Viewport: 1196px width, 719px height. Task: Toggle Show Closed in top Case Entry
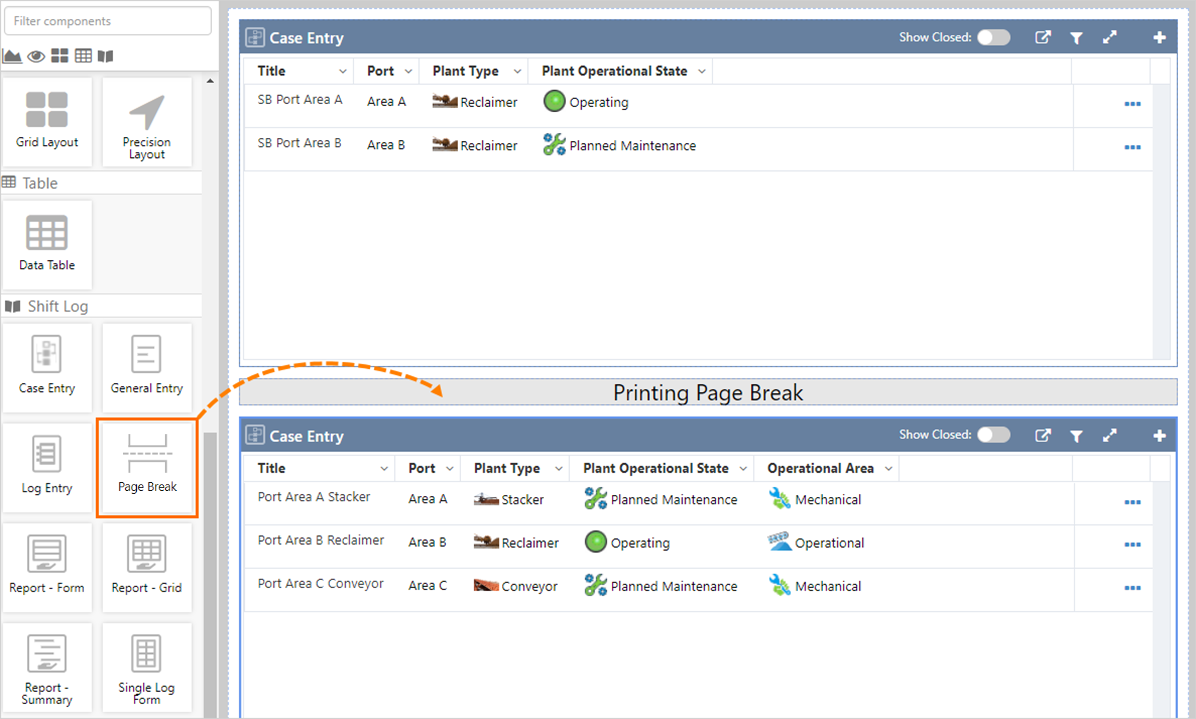pos(993,38)
